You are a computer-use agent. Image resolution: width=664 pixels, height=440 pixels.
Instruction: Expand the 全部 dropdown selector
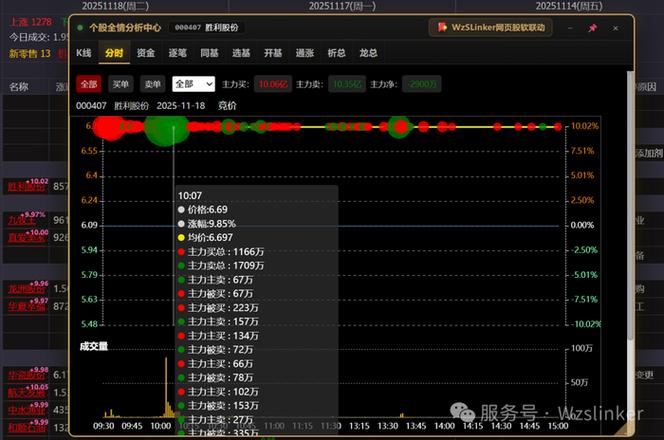(x=194, y=84)
